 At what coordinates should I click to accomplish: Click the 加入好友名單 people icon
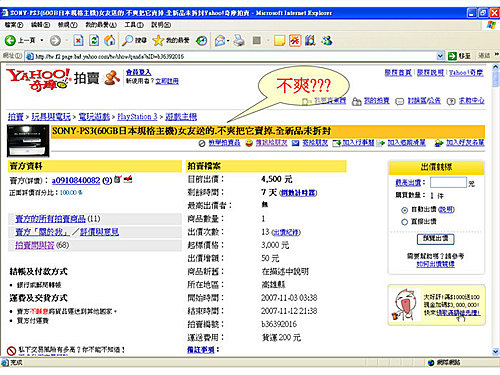coord(439,143)
